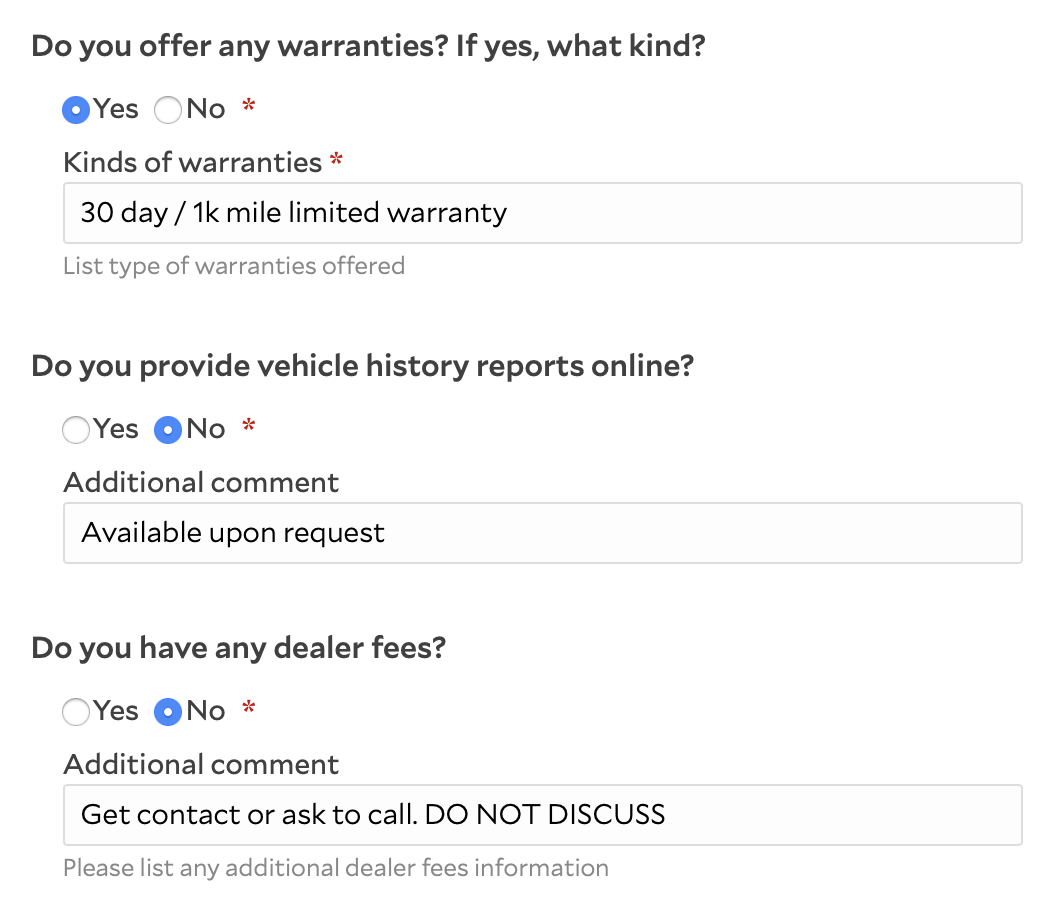Click the 'Kinds of warranties' field label
The width and height of the screenshot is (1060, 902).
(192, 162)
